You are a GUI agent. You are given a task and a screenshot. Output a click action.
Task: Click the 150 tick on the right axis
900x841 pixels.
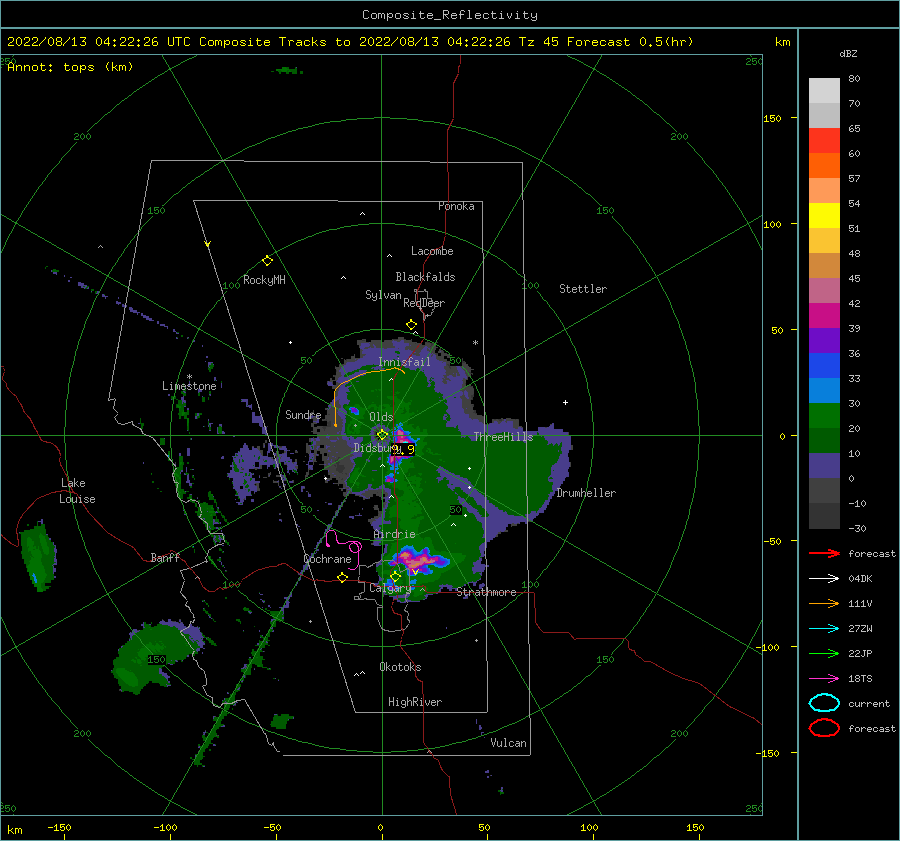(772, 118)
